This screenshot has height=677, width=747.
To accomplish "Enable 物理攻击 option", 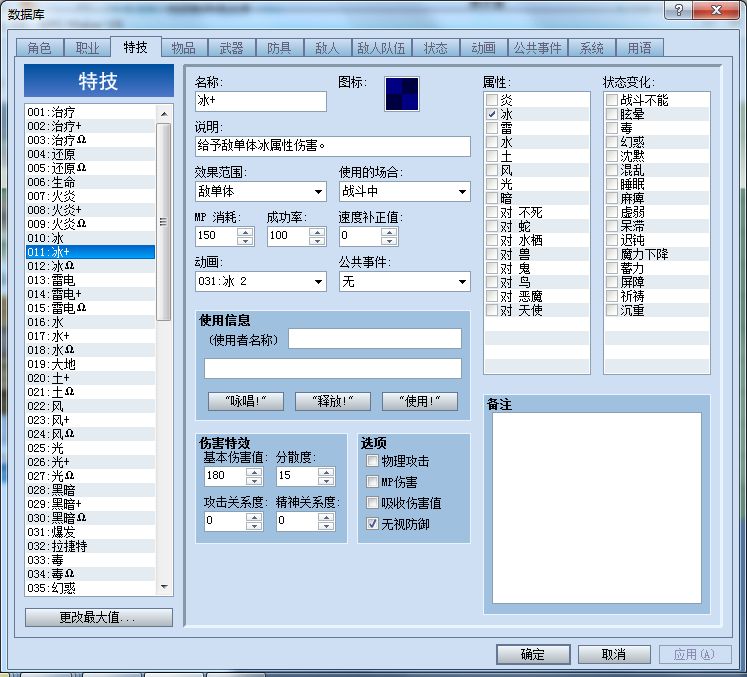I will [372, 461].
